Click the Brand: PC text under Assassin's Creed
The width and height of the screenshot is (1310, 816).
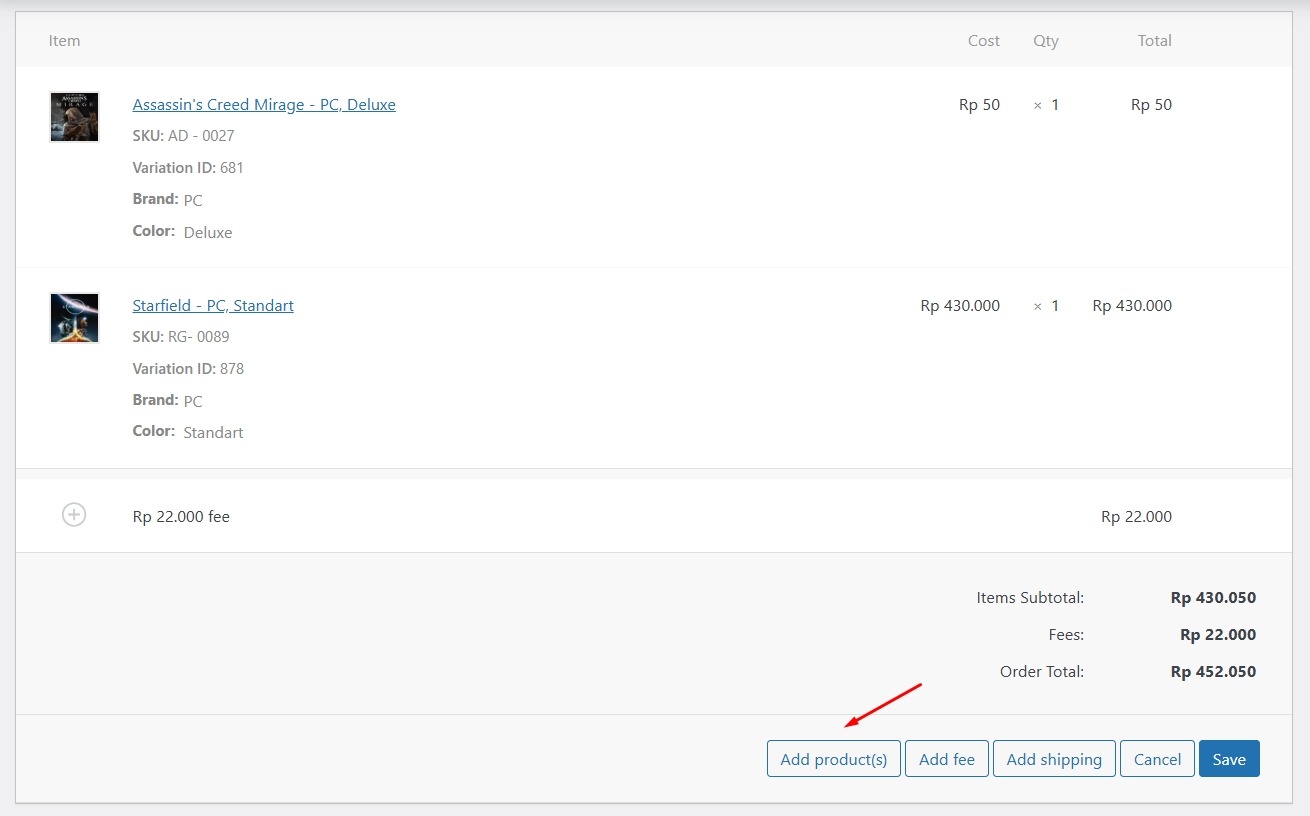click(167, 200)
